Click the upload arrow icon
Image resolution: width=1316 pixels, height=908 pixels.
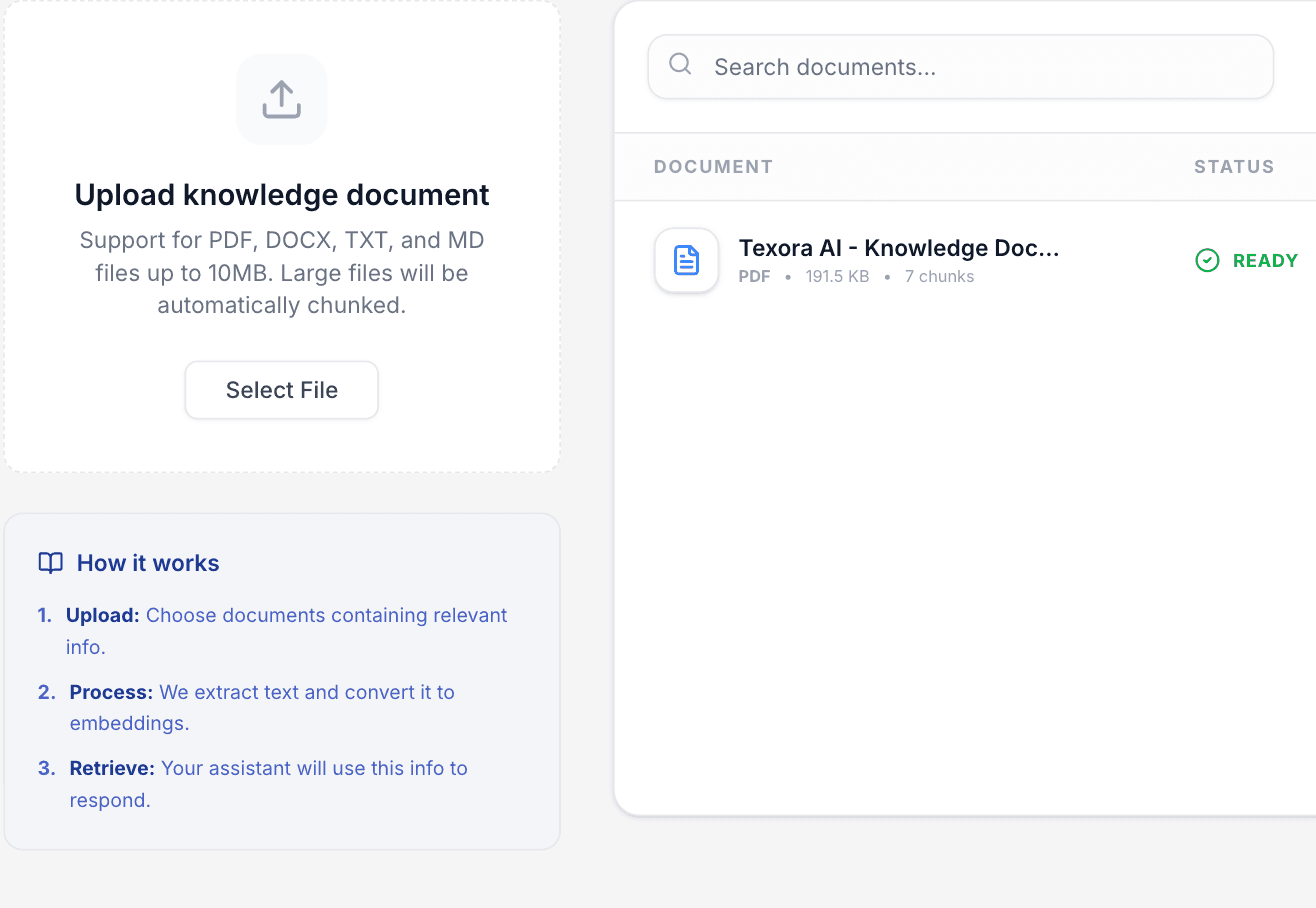coord(282,99)
